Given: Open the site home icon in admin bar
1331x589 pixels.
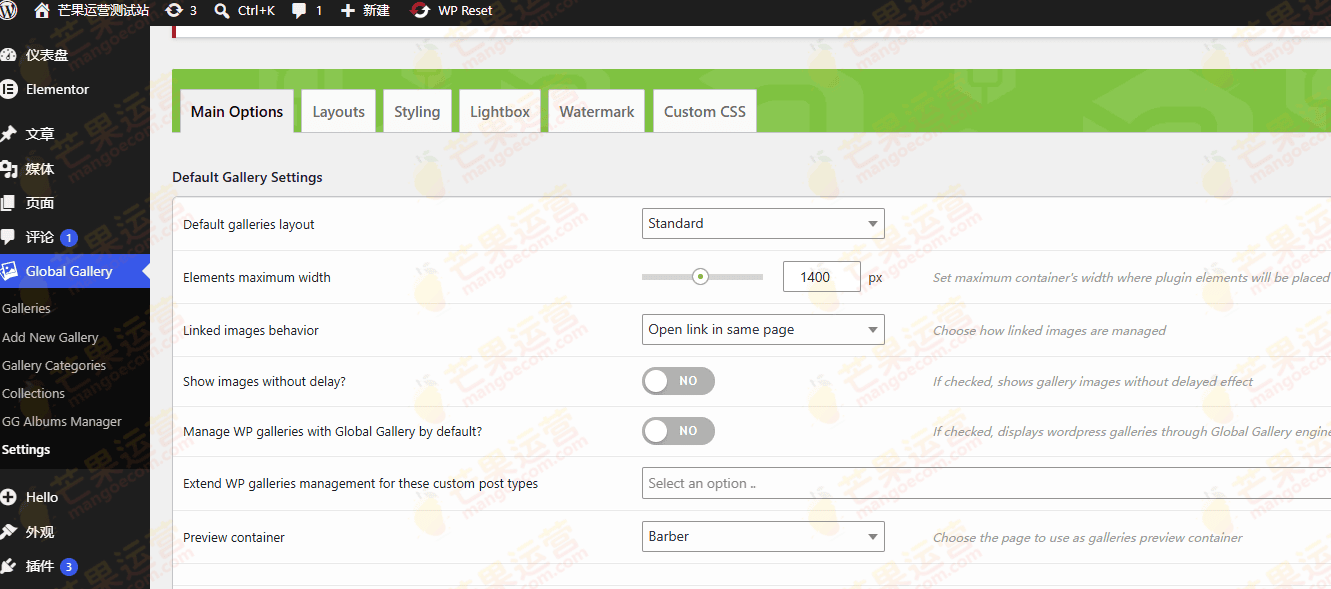Looking at the screenshot, I should [41, 11].
